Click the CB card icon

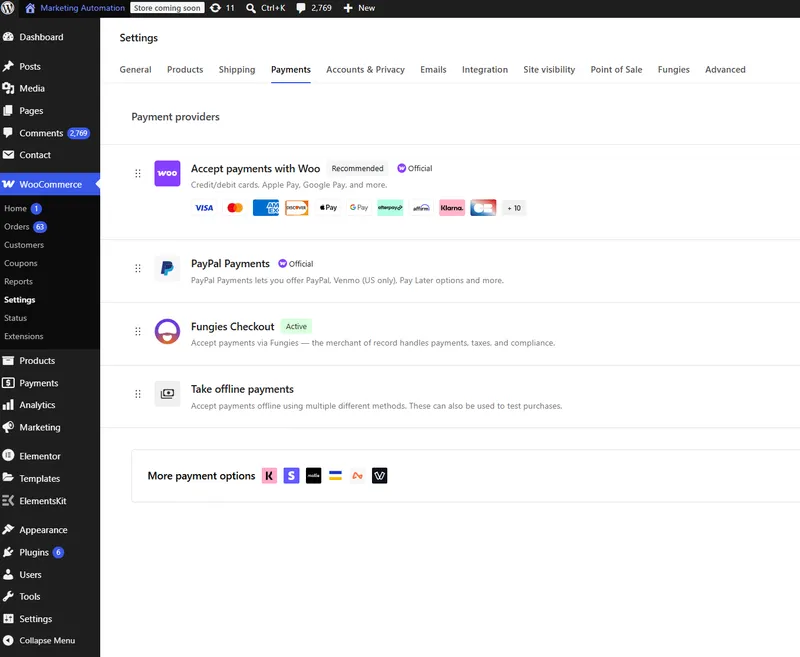[x=483, y=208]
